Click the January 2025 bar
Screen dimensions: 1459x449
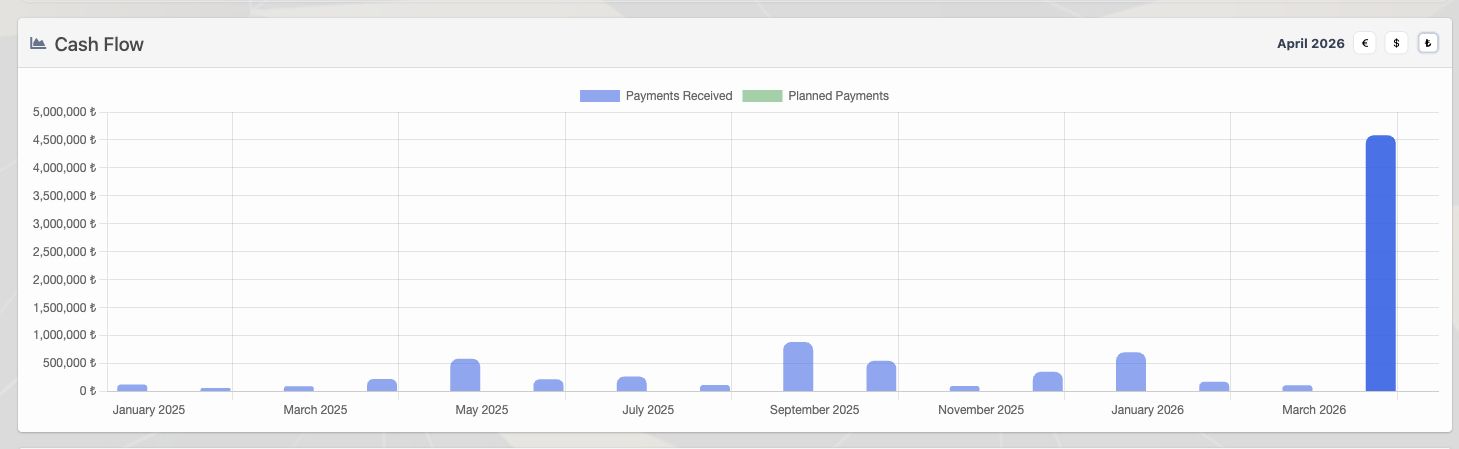pos(132,387)
